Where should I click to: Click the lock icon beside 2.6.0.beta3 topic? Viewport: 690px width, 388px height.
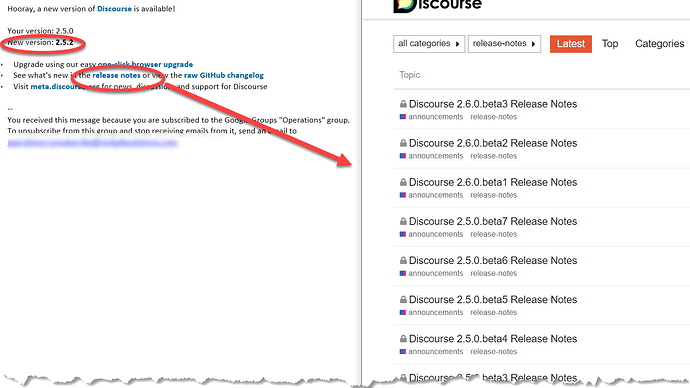[403, 104]
